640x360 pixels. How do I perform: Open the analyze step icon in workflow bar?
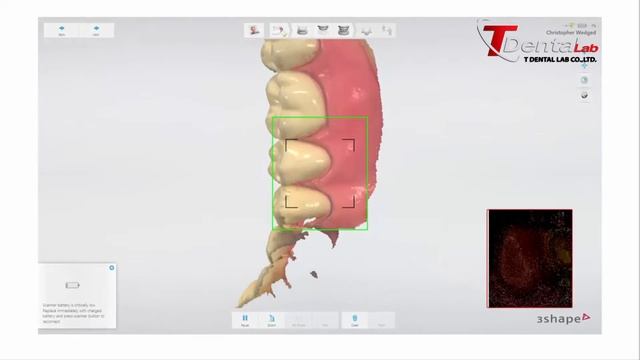367,31
